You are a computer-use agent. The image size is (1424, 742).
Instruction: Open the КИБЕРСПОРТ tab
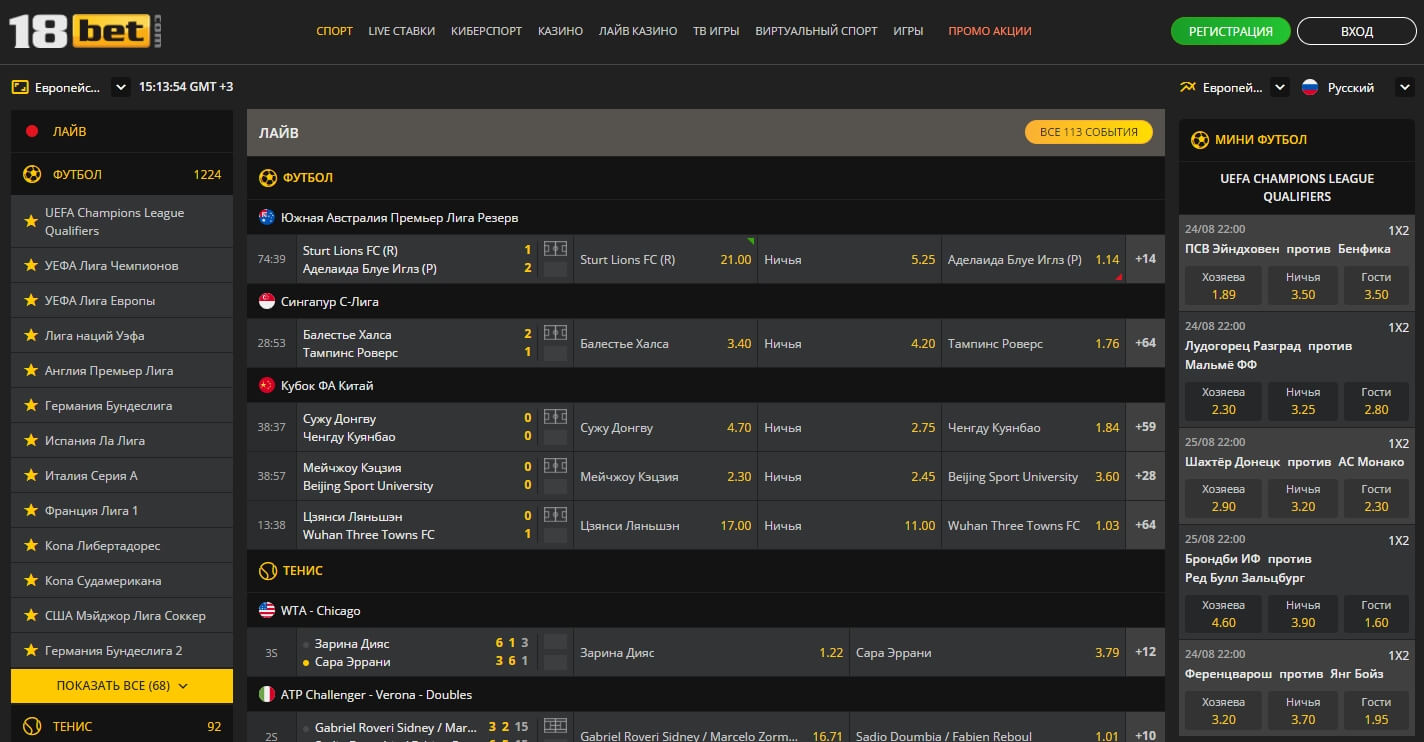click(x=486, y=31)
